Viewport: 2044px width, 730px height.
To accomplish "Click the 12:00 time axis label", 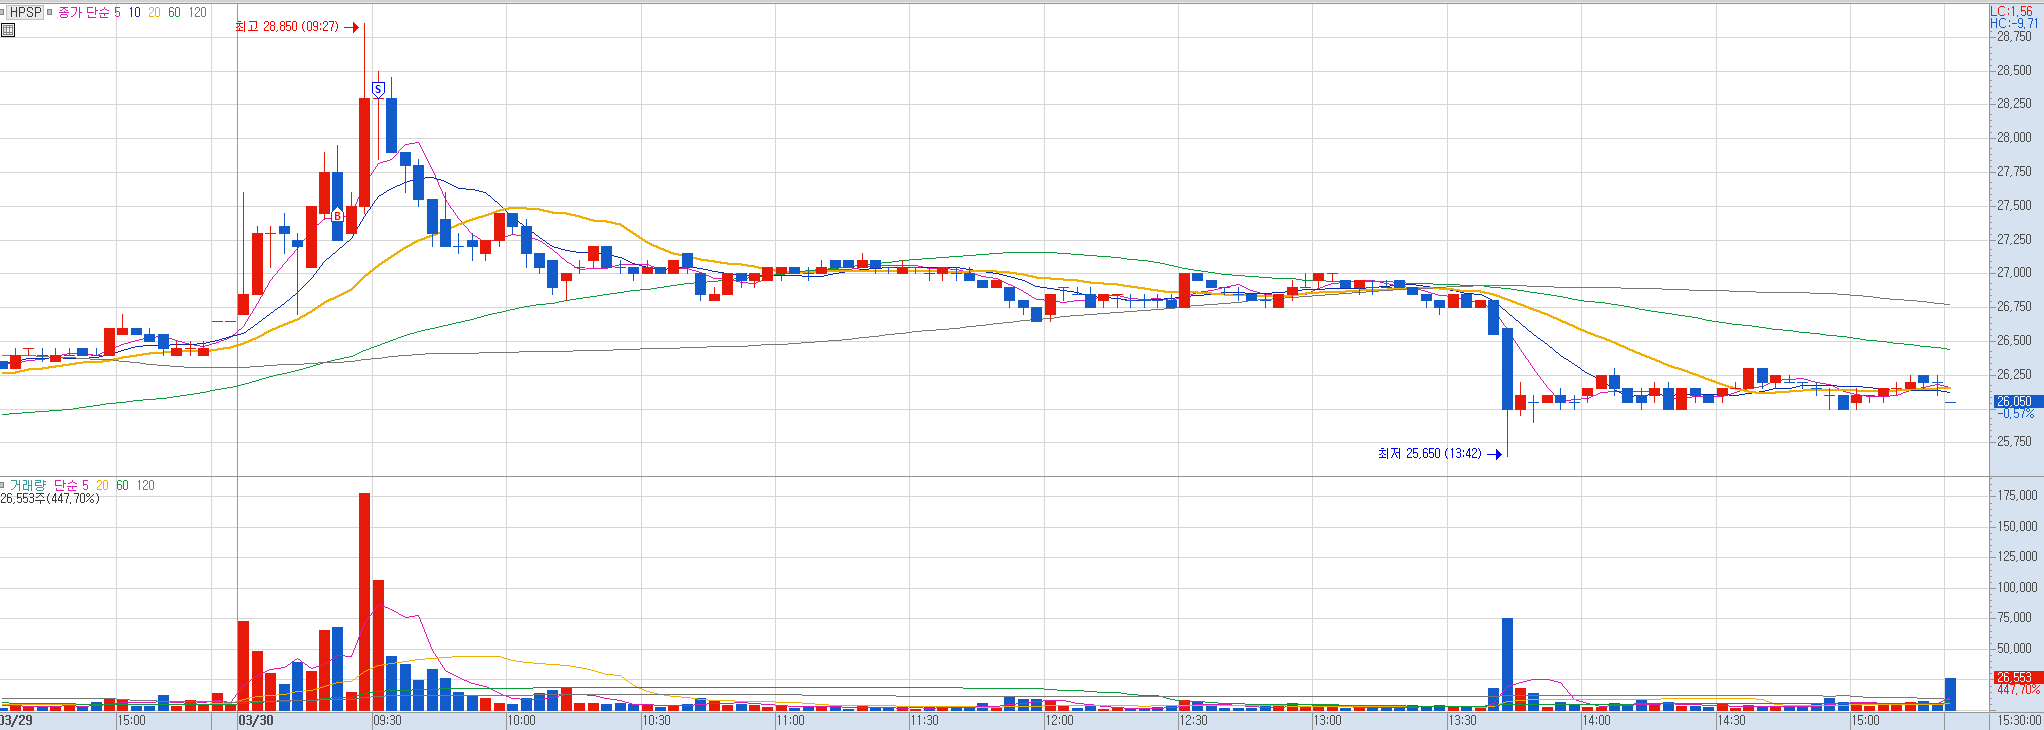I will (1059, 720).
